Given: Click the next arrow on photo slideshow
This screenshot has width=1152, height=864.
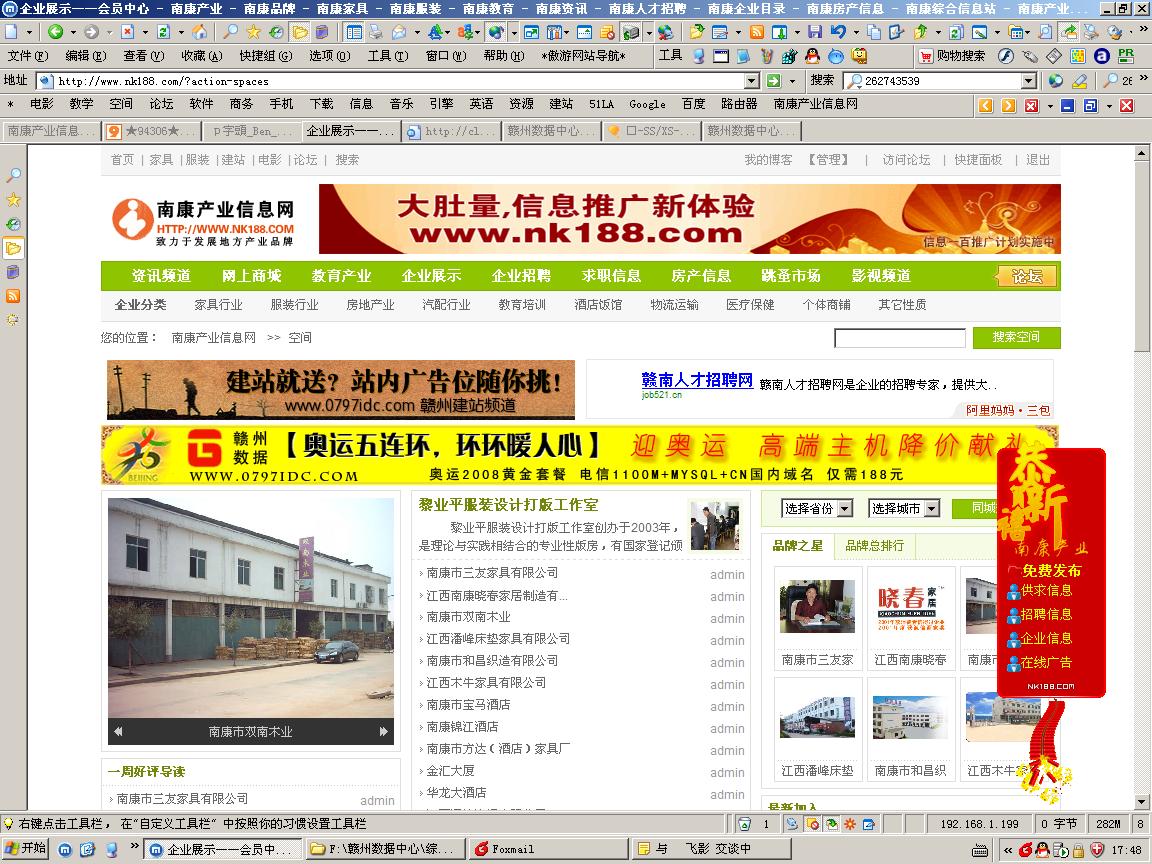Looking at the screenshot, I should pos(383,732).
